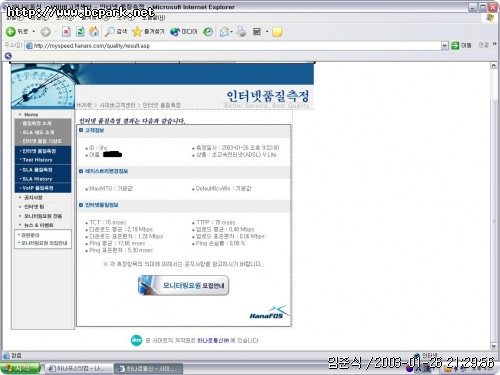
Task: Open the VoIP quality test sidebar item
Action: pyautogui.click(x=38, y=188)
